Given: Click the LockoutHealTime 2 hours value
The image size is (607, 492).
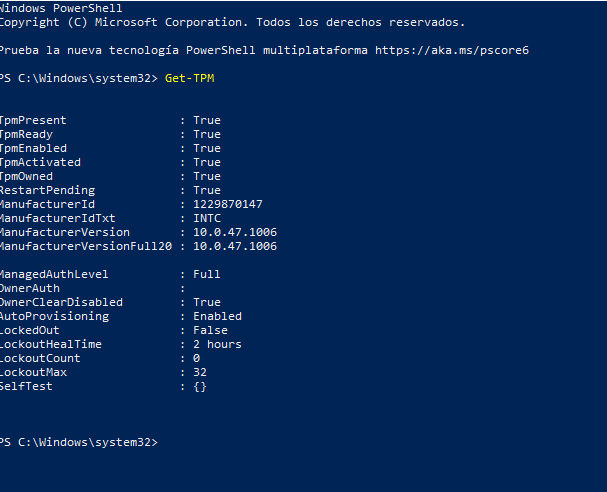Looking at the screenshot, I should [217, 344].
